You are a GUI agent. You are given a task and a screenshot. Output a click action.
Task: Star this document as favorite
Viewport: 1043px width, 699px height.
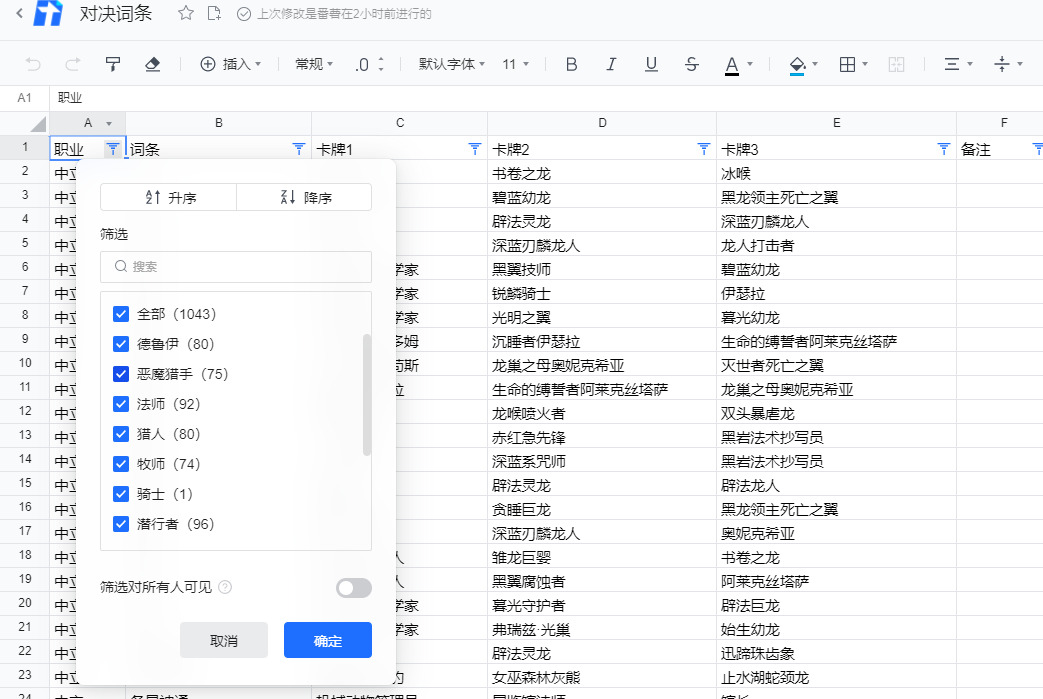pyautogui.click(x=185, y=14)
